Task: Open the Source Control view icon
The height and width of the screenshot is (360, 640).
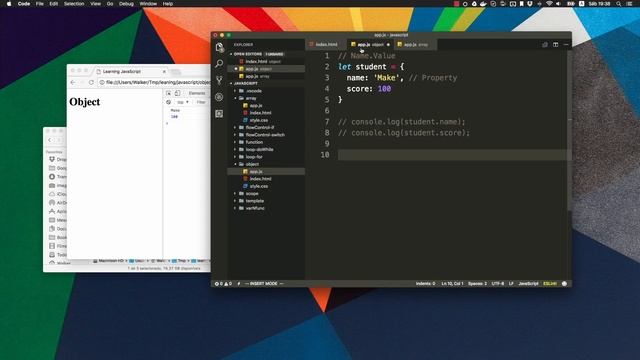Action: pos(219,80)
